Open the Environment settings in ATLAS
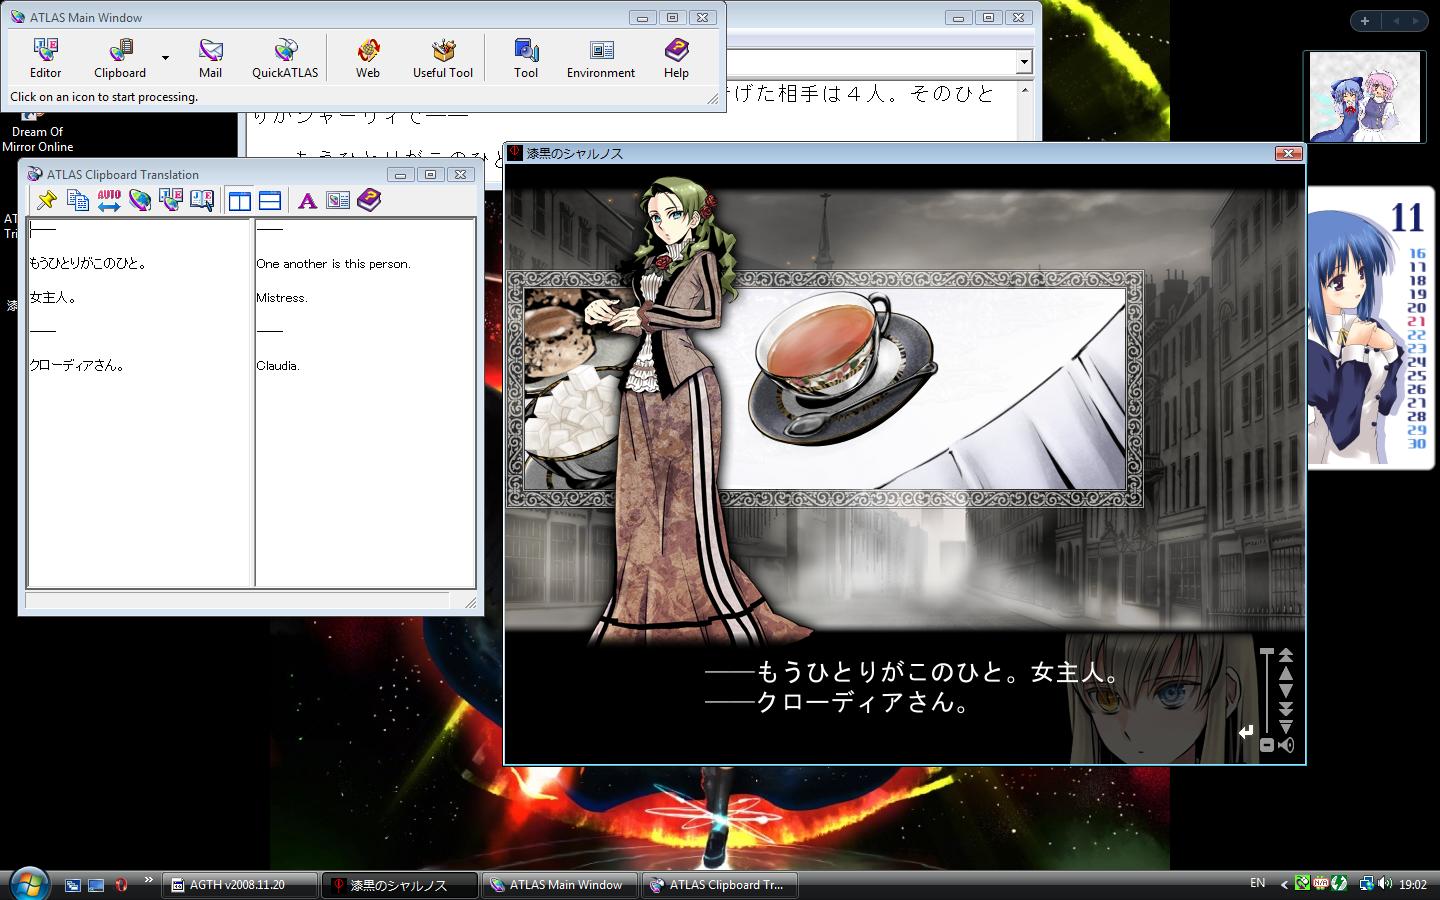1440x900 pixels. click(601, 58)
